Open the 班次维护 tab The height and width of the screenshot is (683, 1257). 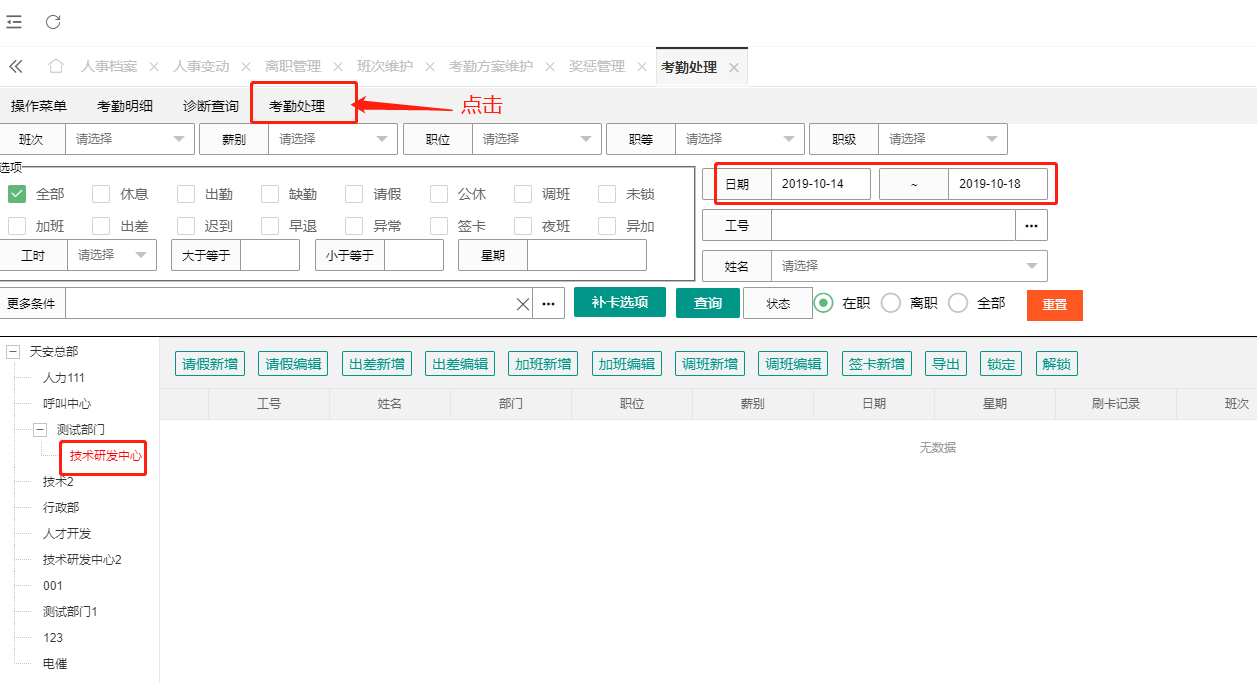point(385,67)
